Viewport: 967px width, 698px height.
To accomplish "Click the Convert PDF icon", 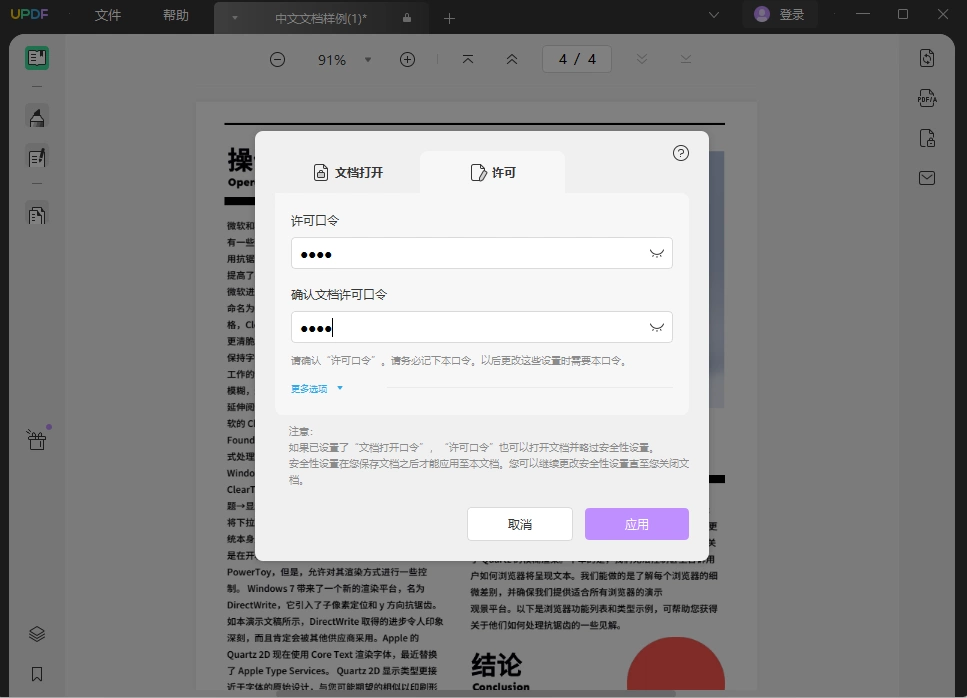I will pyautogui.click(x=927, y=59).
